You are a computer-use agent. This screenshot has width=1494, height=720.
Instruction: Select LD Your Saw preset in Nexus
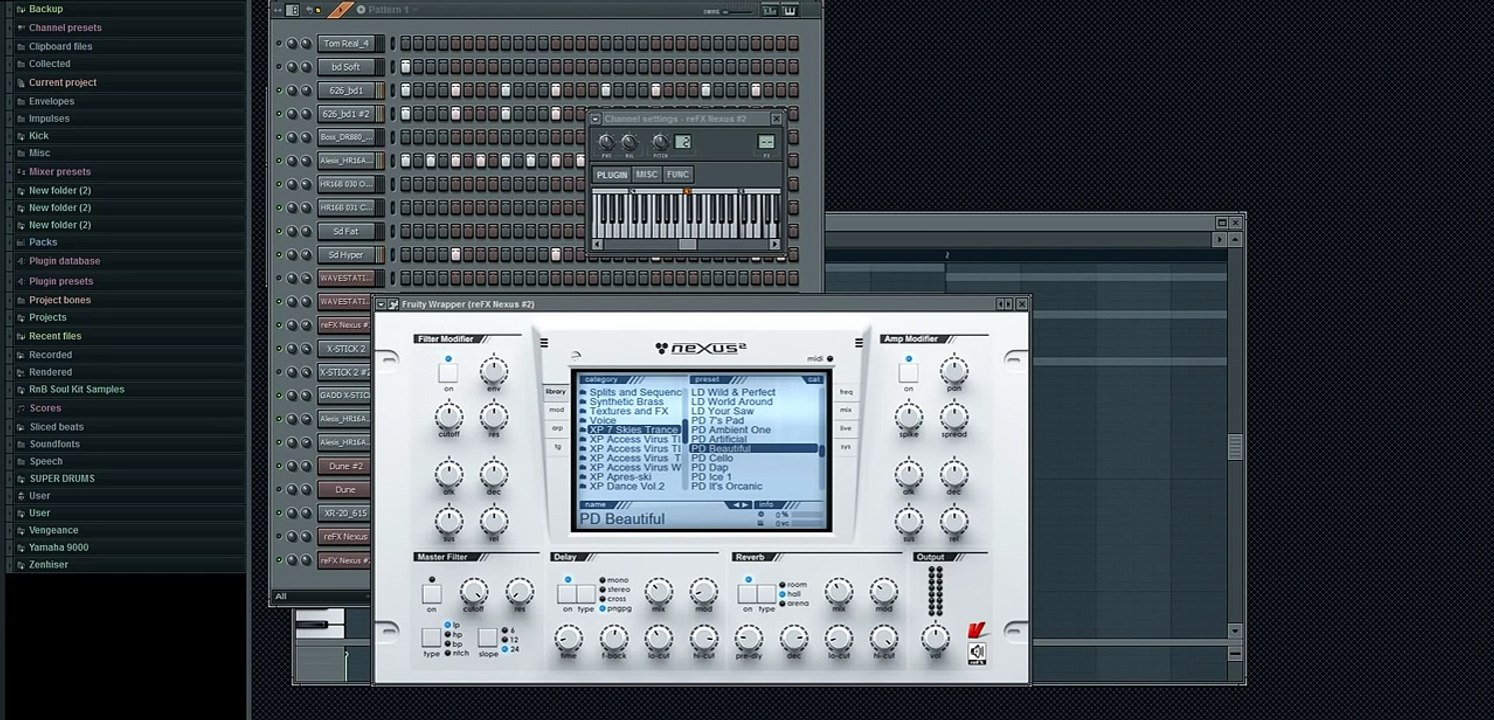722,411
